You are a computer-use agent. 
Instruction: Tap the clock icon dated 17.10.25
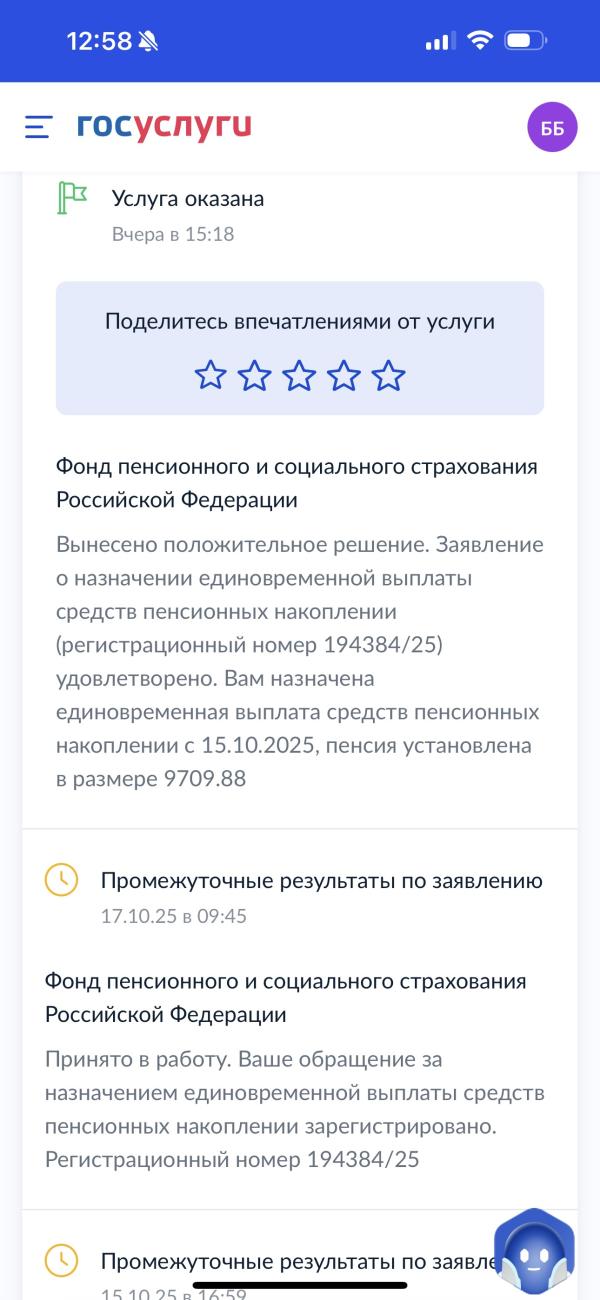tap(61, 880)
